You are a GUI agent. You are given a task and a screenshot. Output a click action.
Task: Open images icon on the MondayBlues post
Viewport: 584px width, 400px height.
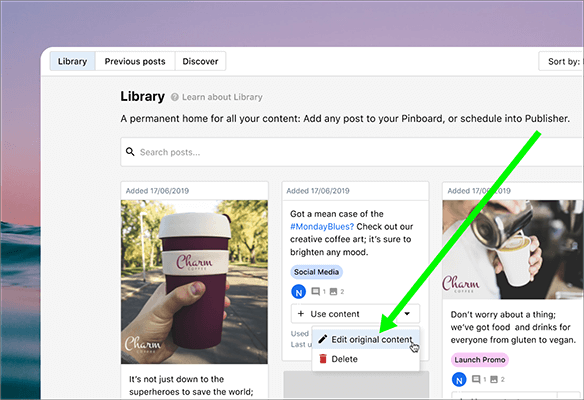point(333,291)
